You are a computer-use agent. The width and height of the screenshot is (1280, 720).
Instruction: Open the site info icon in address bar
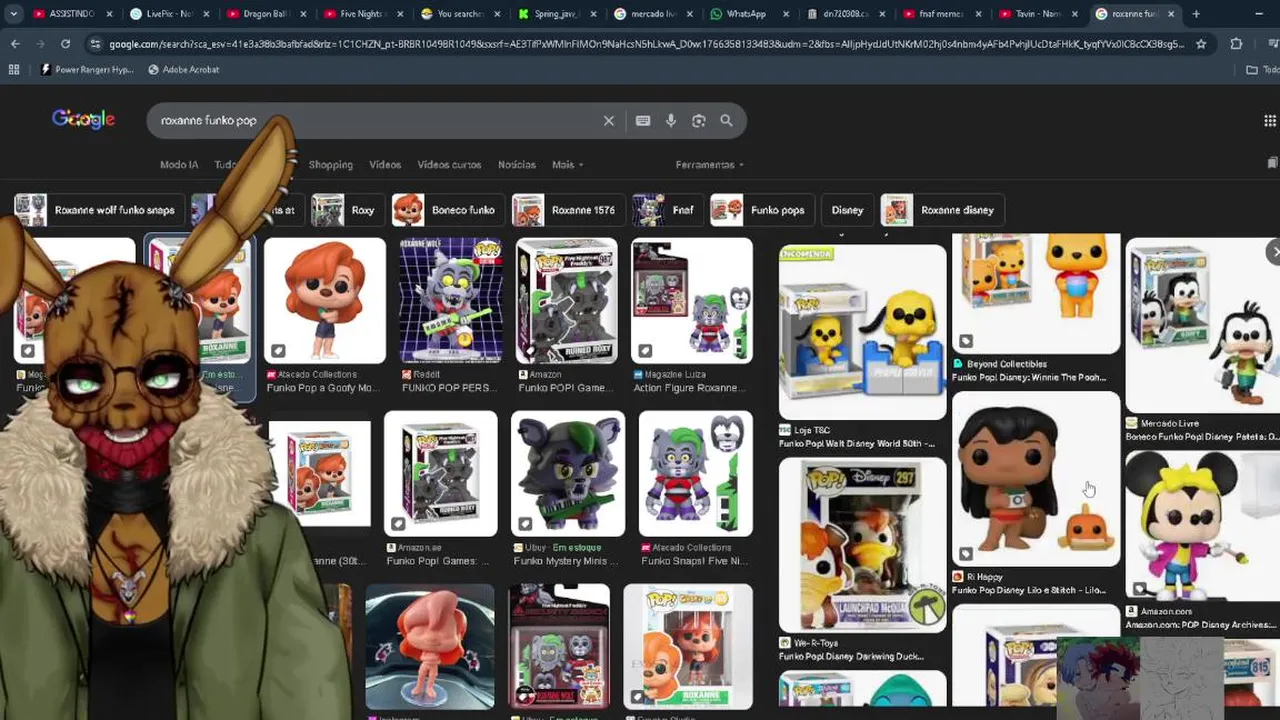(95, 44)
